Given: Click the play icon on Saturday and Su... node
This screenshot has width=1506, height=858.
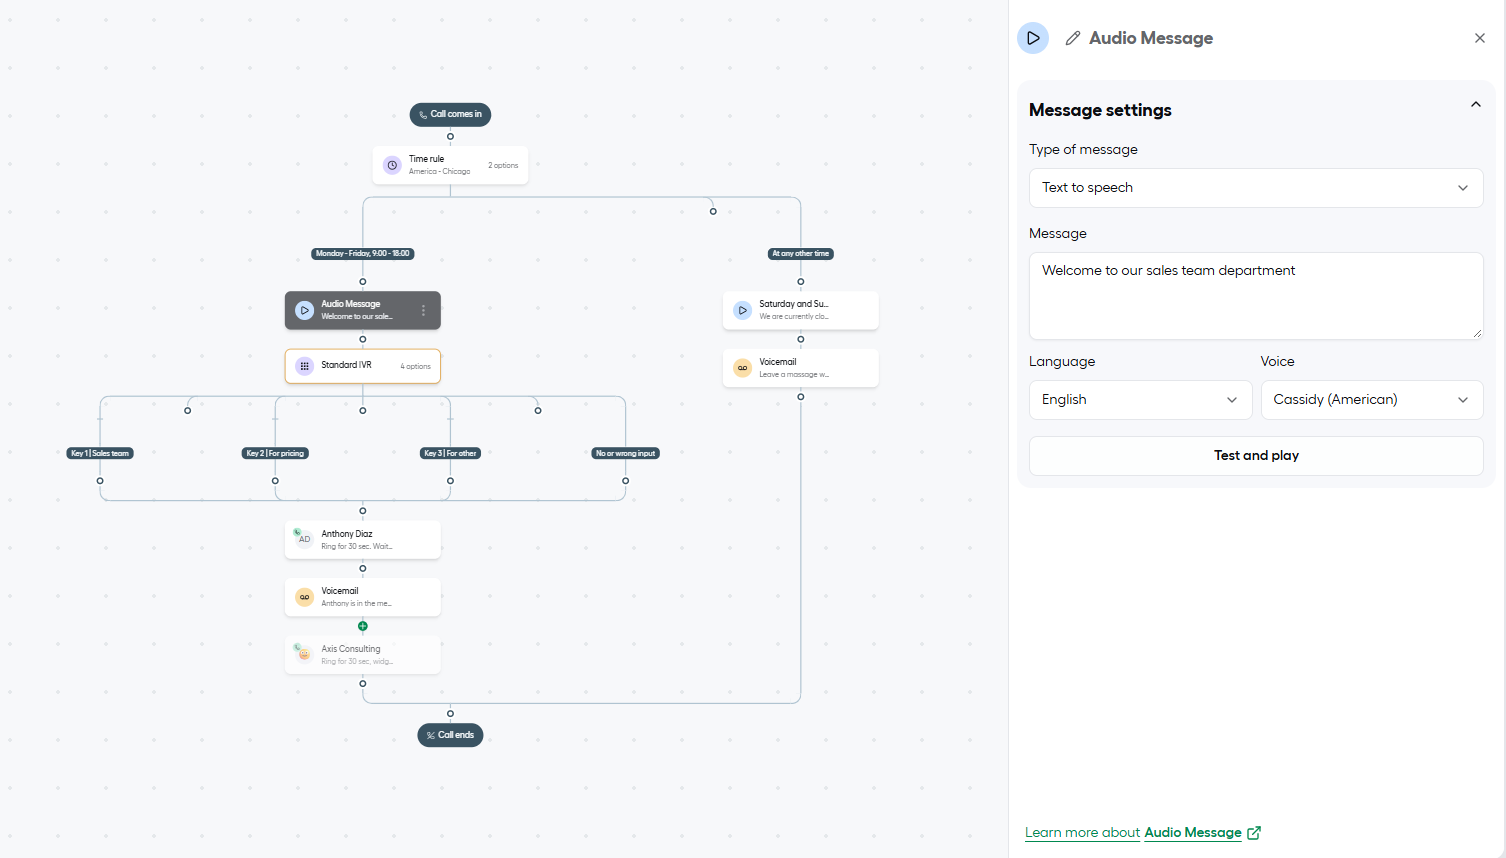Looking at the screenshot, I should pyautogui.click(x=743, y=311).
